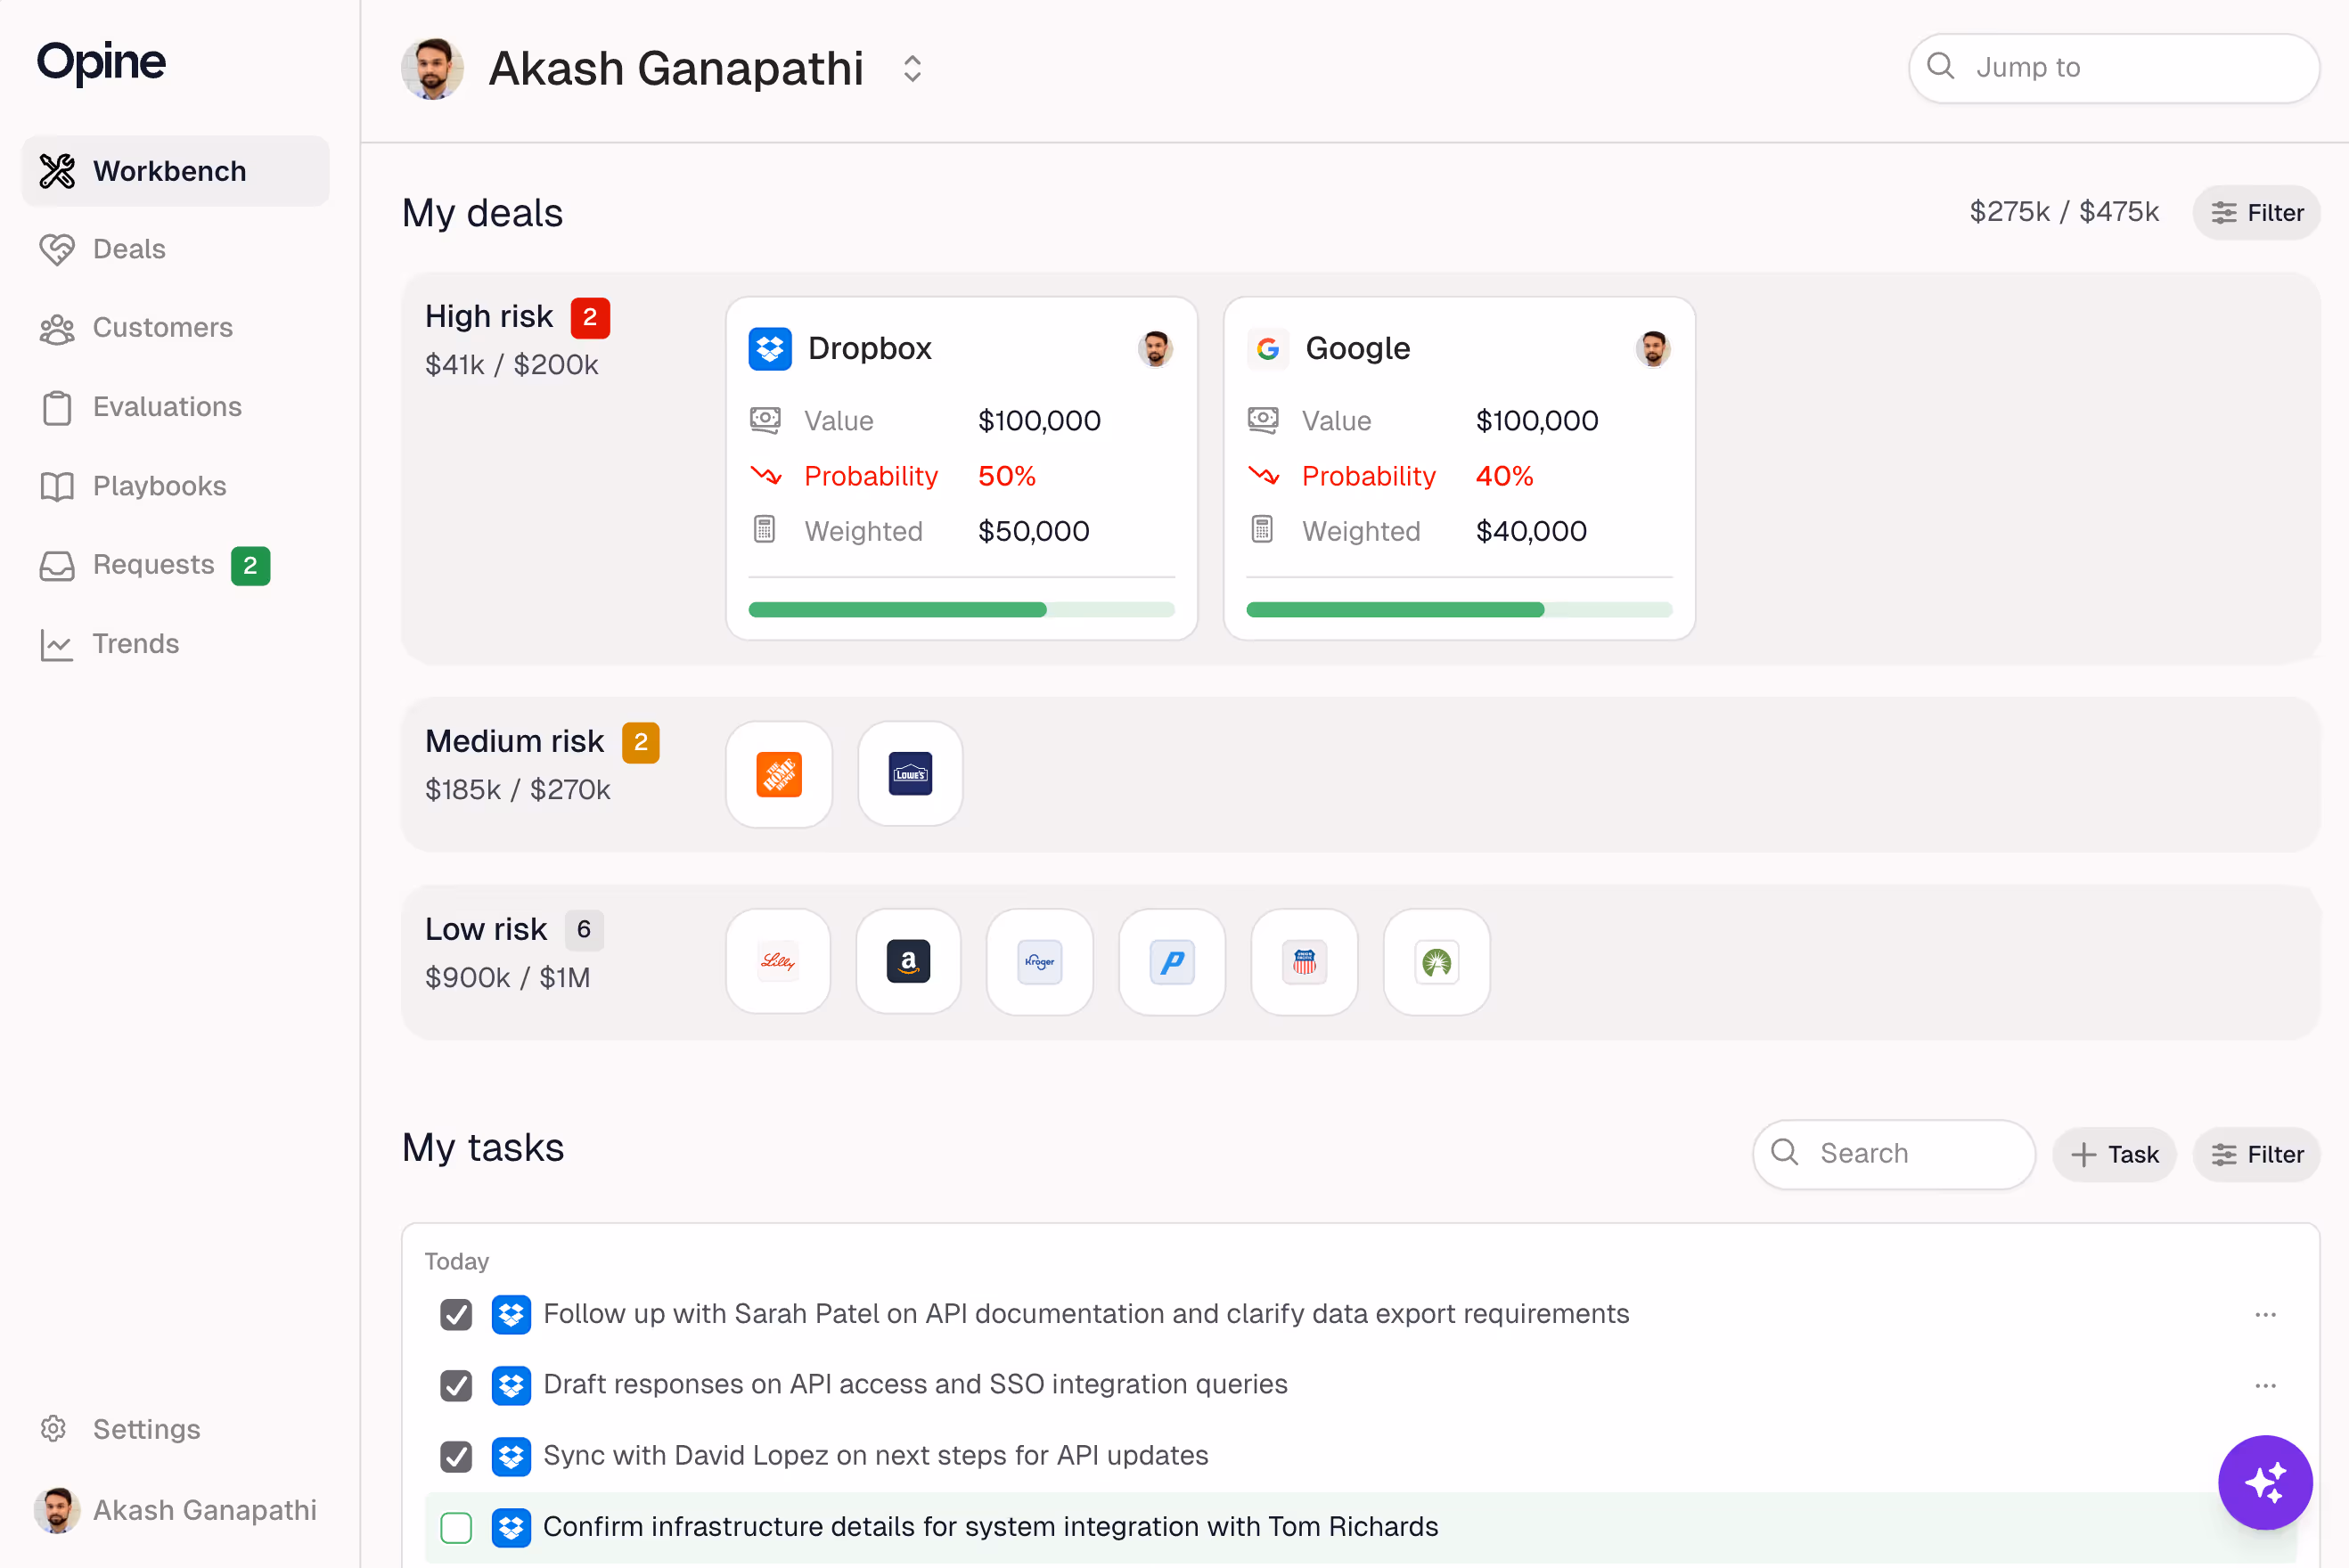This screenshot has height=1568, width=2349.
Task: Open the PayPal deal icon
Action: (1171, 961)
